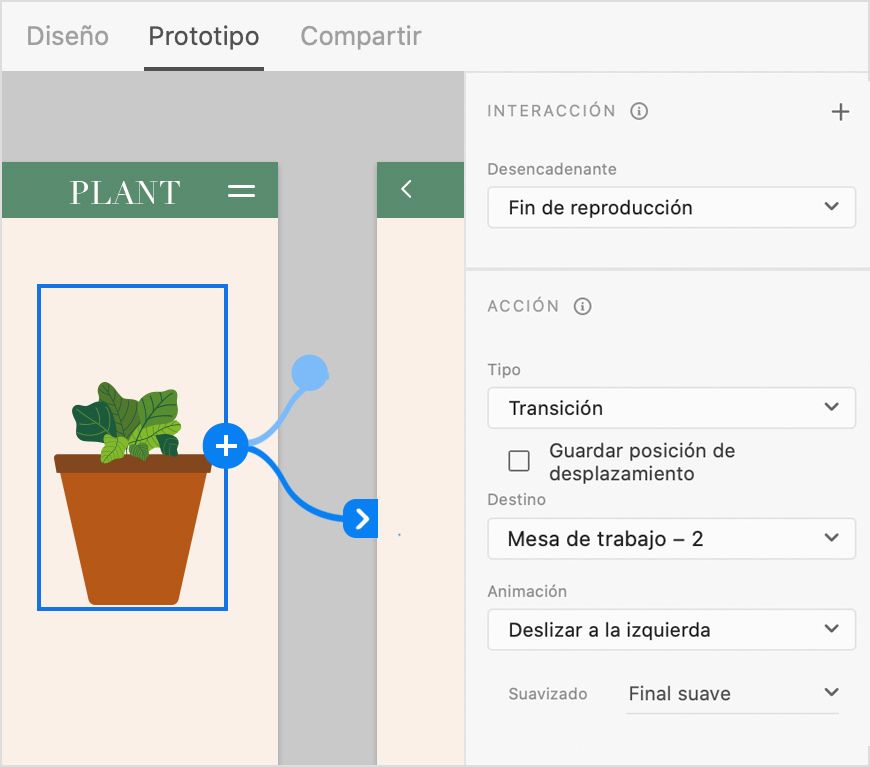
Task: Click the Acción info icon
Action: pos(582,307)
